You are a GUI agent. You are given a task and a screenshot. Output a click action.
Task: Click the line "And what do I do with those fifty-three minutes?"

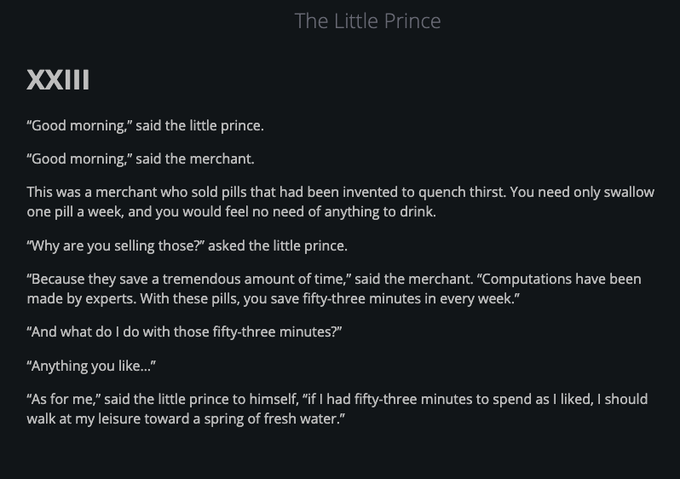tap(184, 332)
